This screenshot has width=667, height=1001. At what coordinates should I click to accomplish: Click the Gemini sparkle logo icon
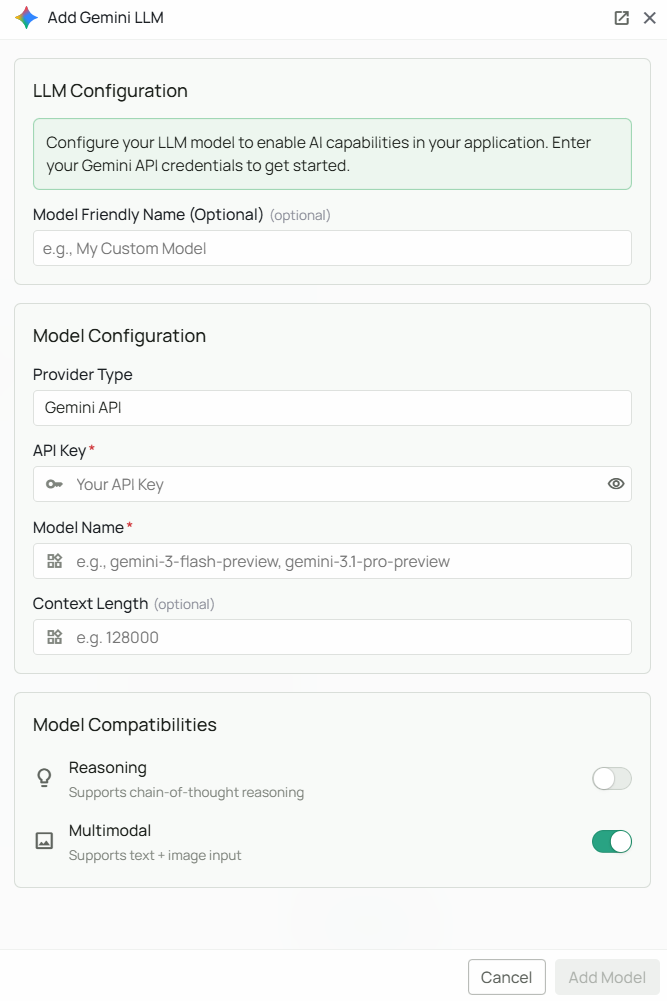[x=27, y=18]
